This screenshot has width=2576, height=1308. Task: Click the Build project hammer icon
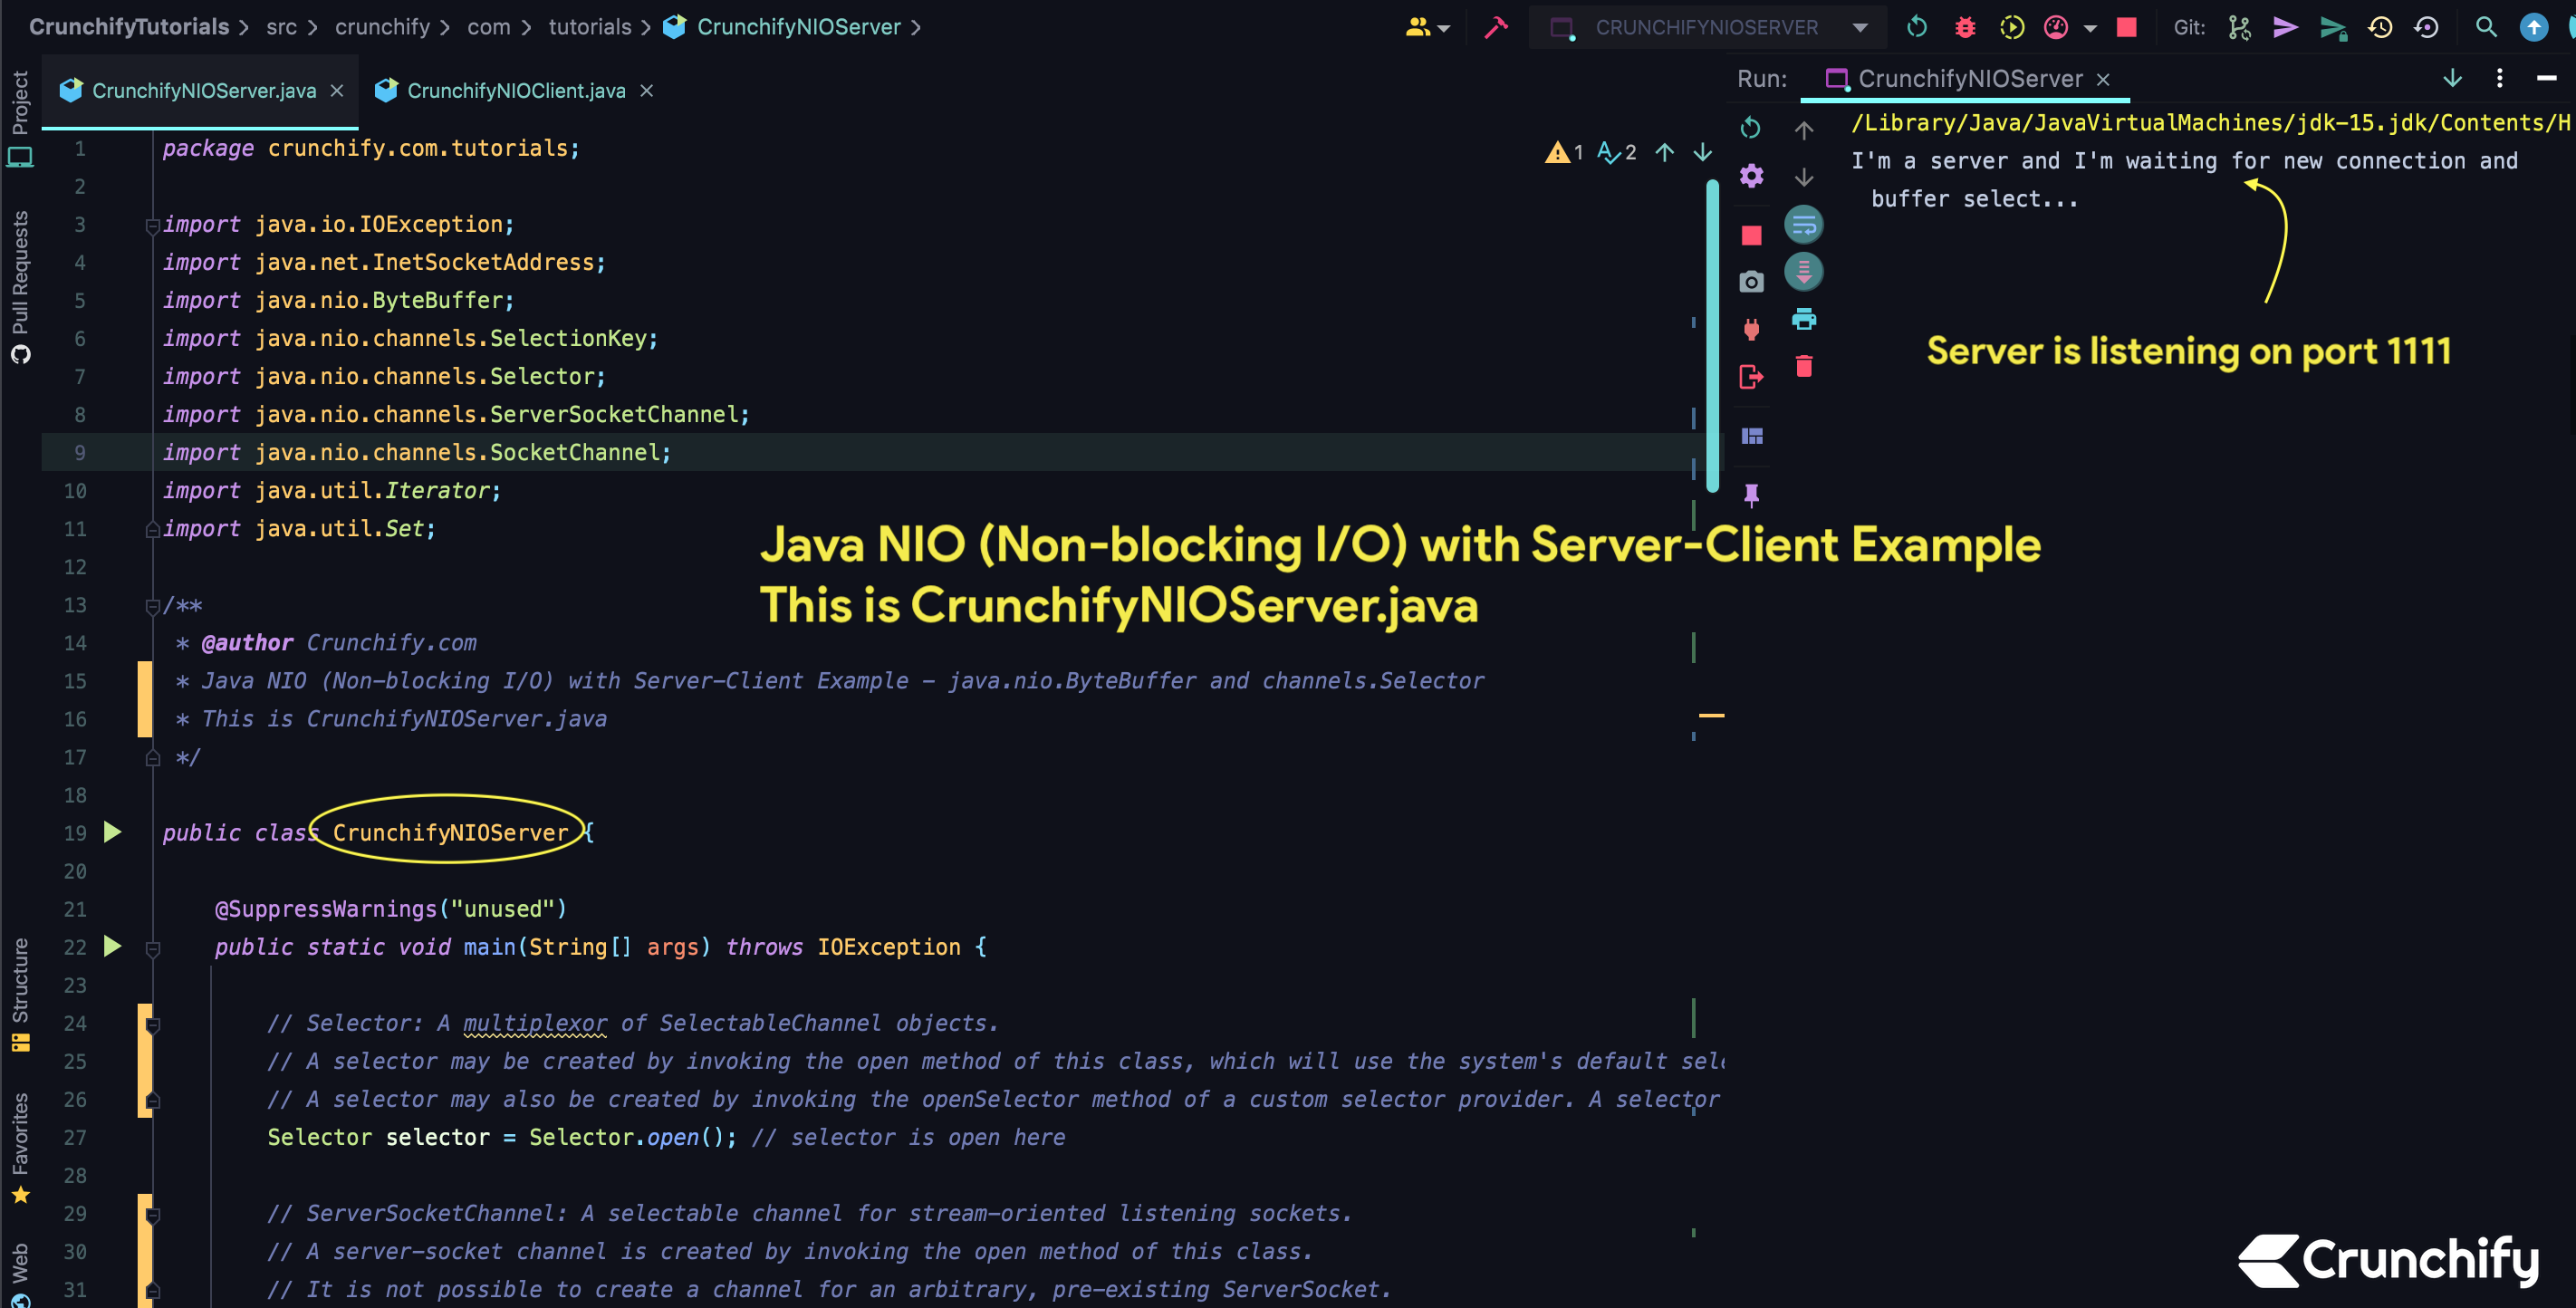[1496, 27]
